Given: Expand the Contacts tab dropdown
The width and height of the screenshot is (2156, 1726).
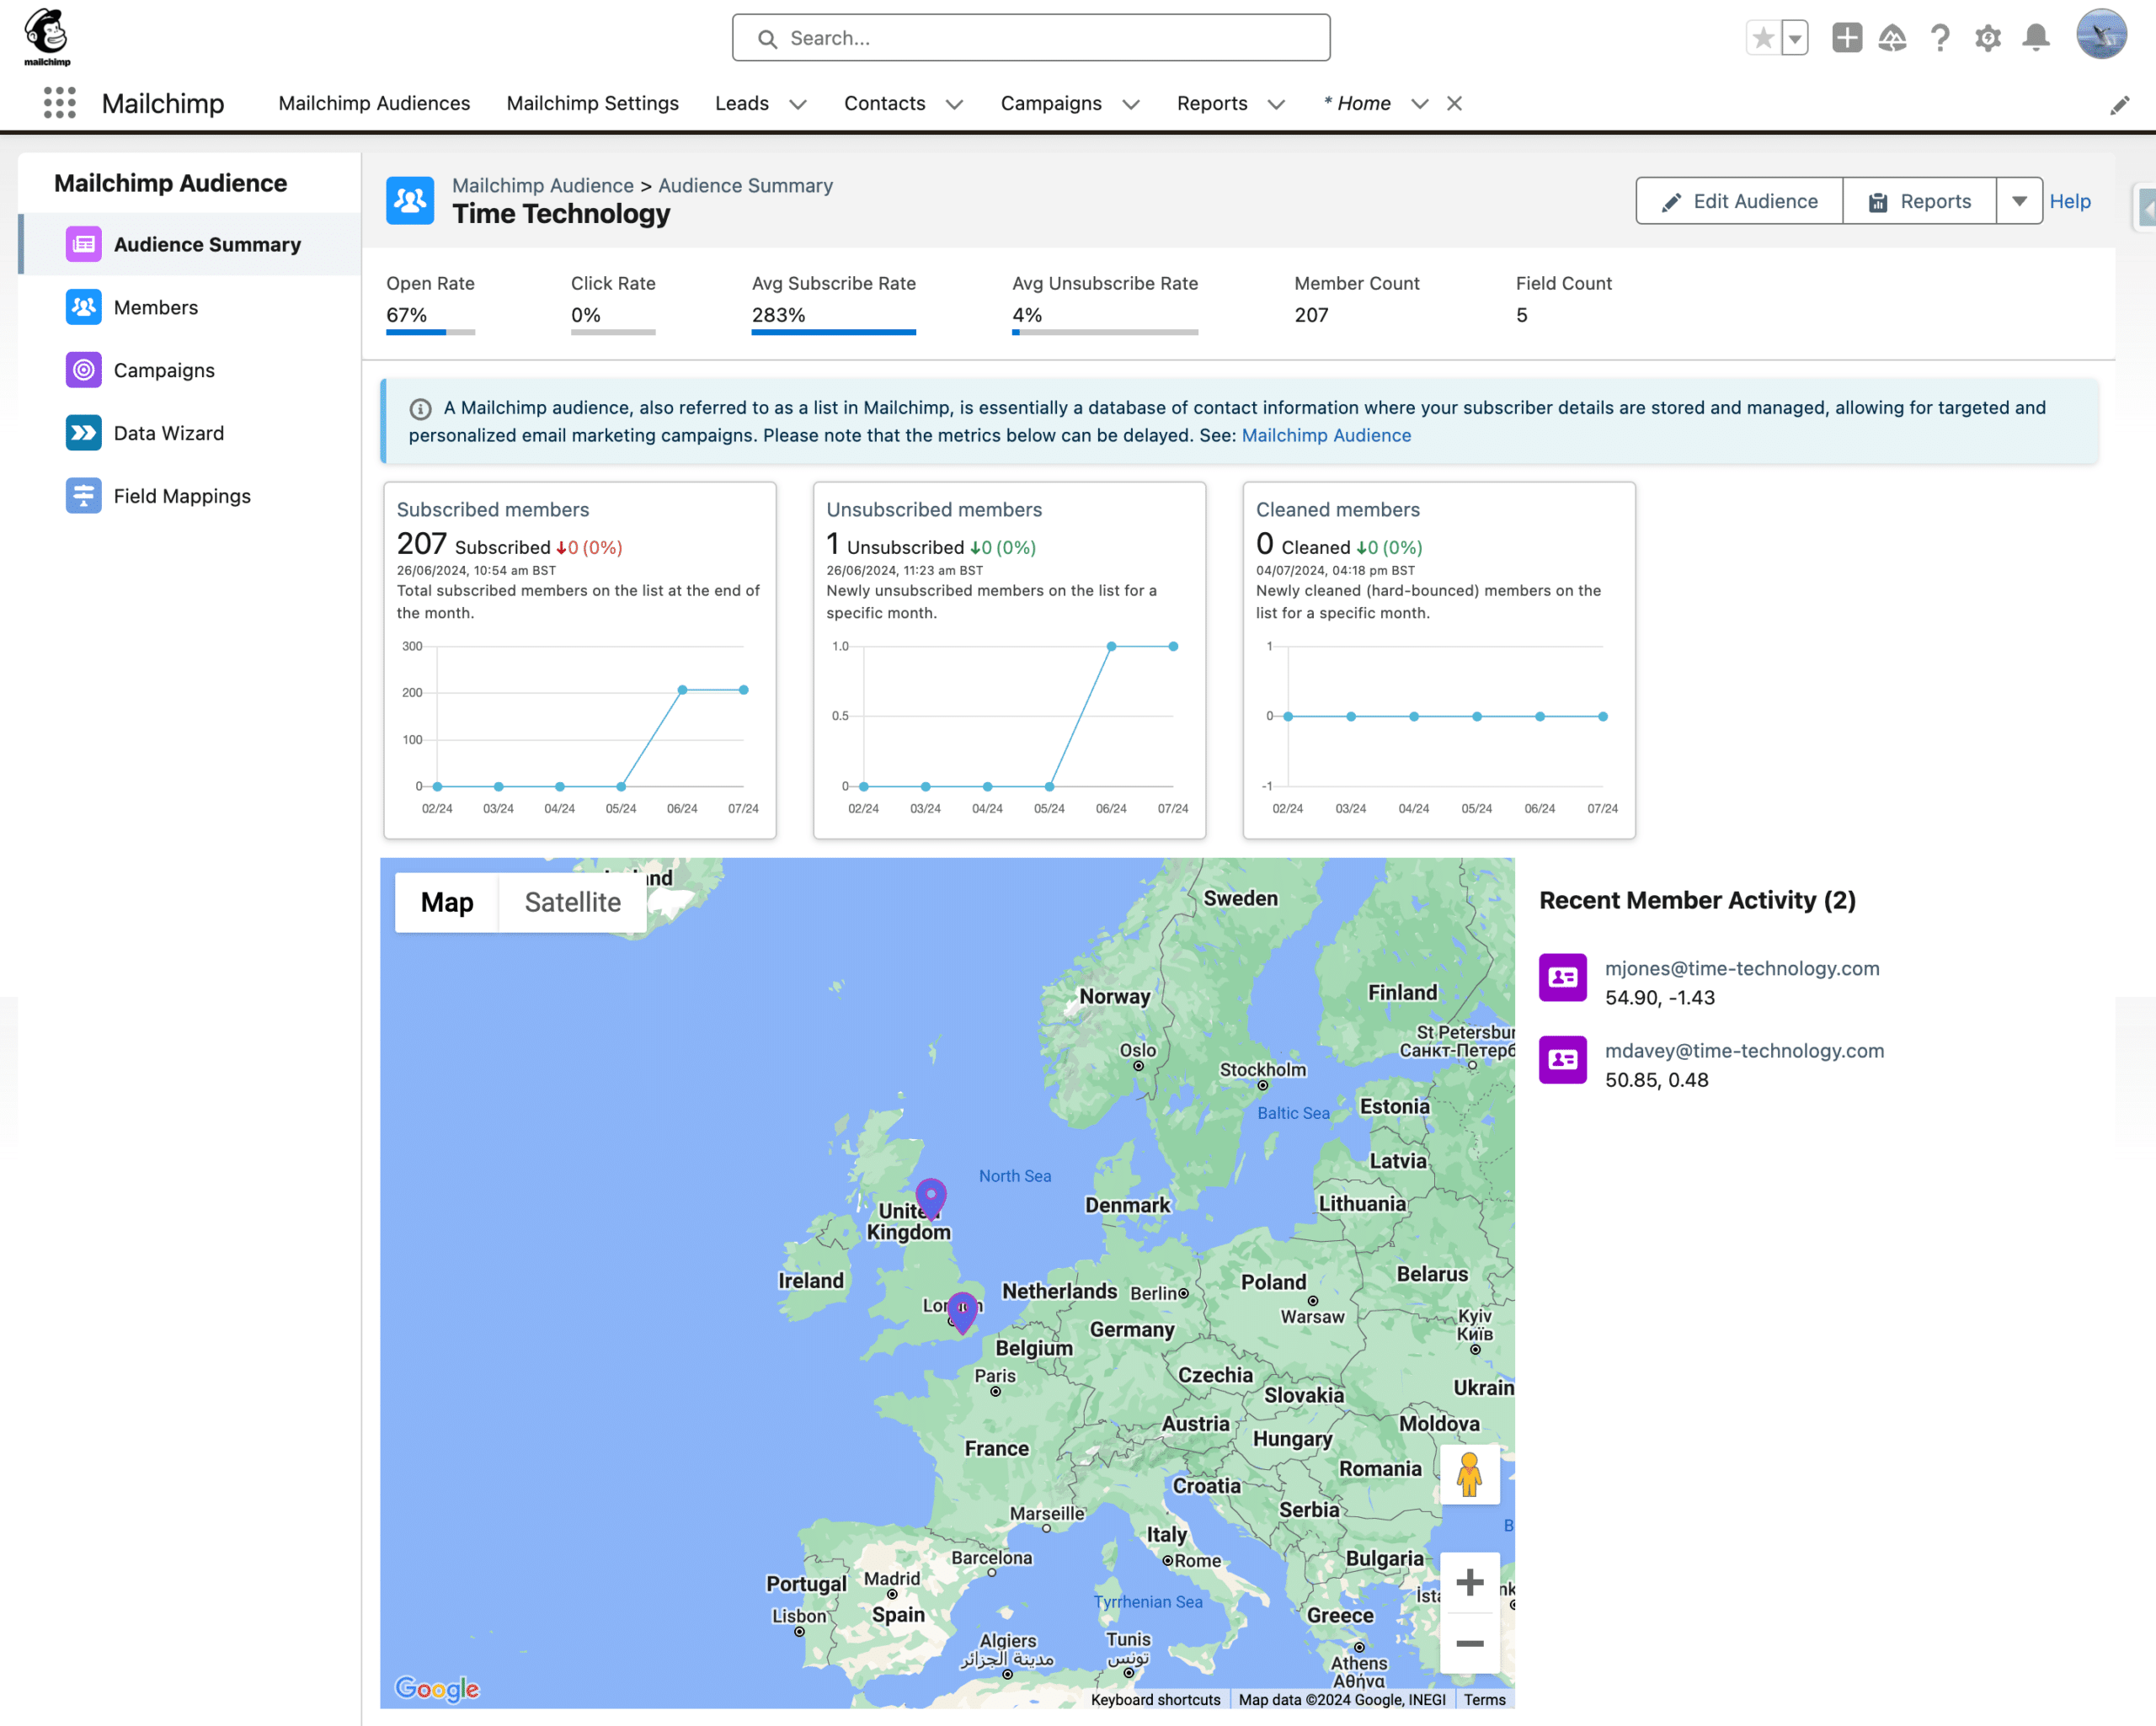Looking at the screenshot, I should (954, 104).
